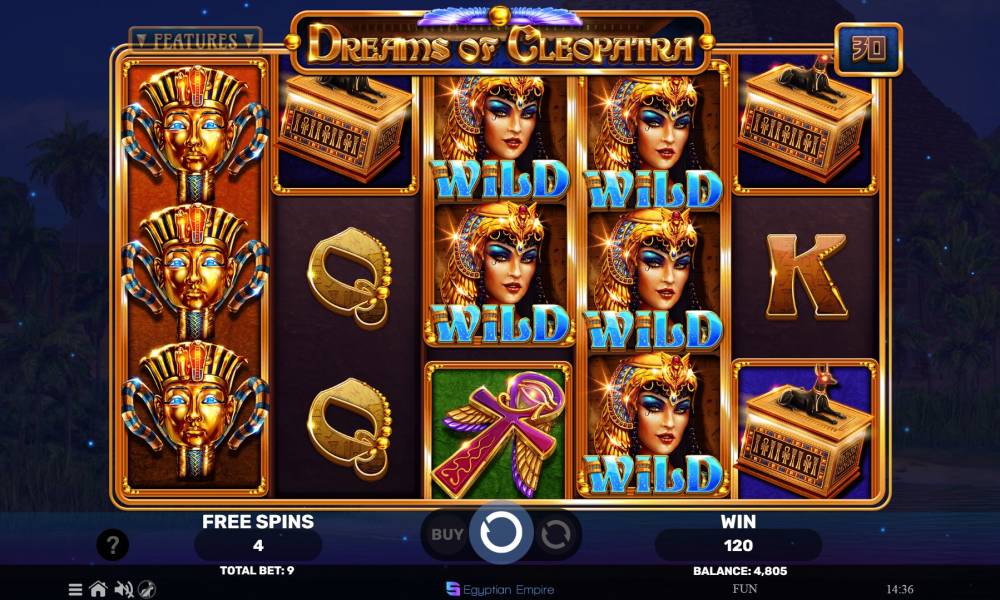Image resolution: width=1000 pixels, height=600 pixels.
Task: Toggle the muted sound speaker icon
Action: 123,589
